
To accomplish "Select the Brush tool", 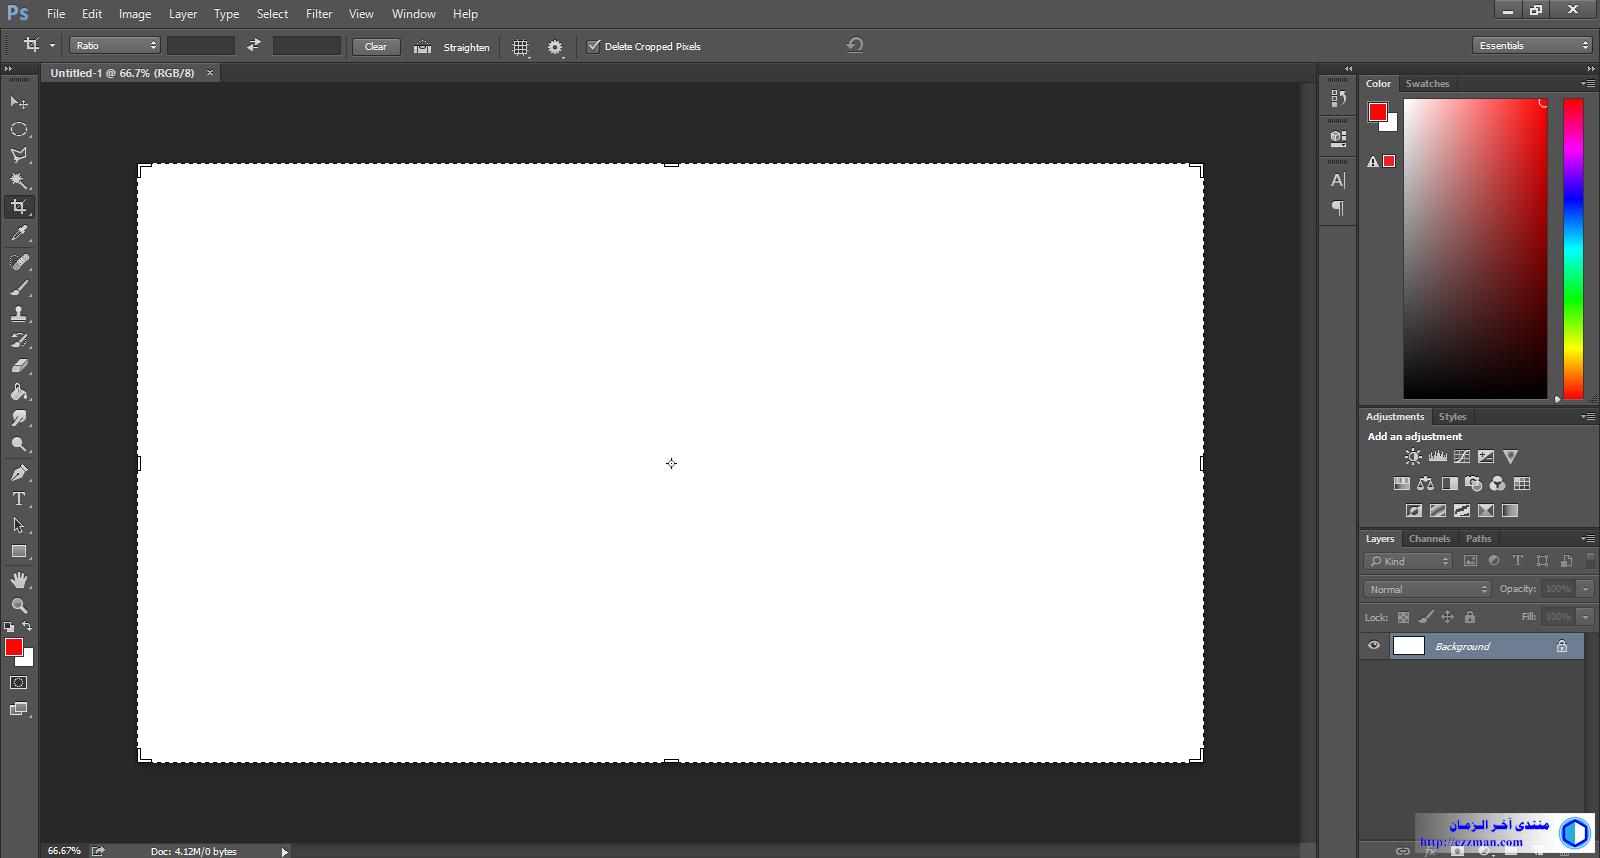I will [x=19, y=288].
